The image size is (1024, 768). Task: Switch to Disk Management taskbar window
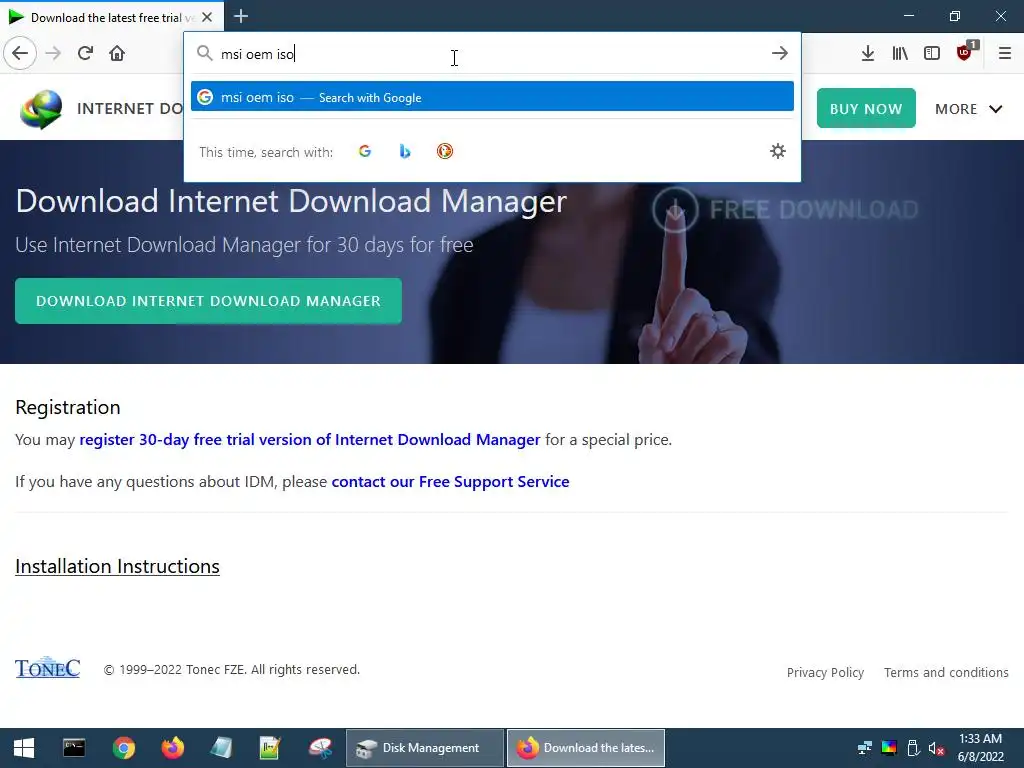coord(424,748)
